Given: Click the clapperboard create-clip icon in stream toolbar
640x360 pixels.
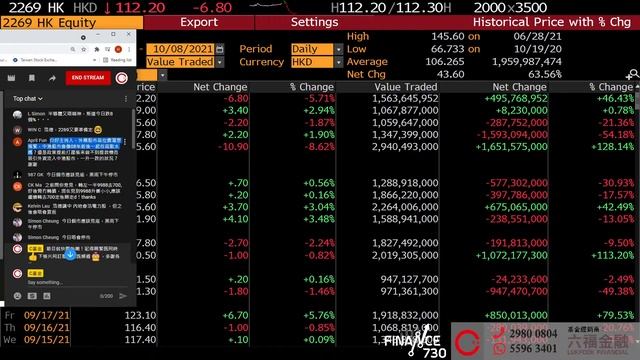Looking at the screenshot, I should tap(11, 78).
